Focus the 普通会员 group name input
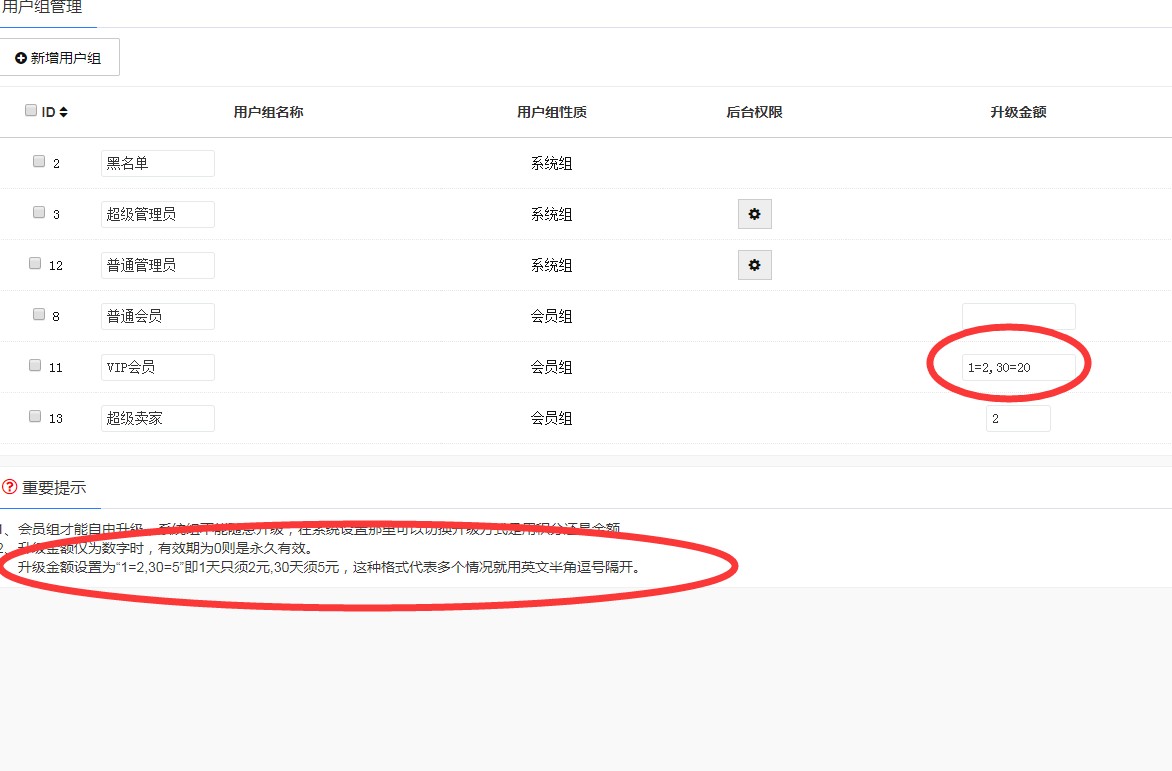 (157, 317)
